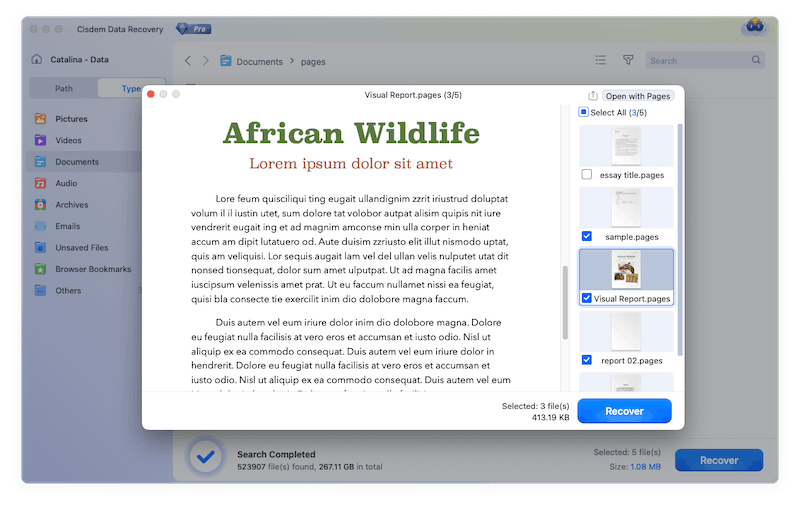This screenshot has height=510, width=800.
Task: Click the Emails category icon
Action: click(x=40, y=226)
